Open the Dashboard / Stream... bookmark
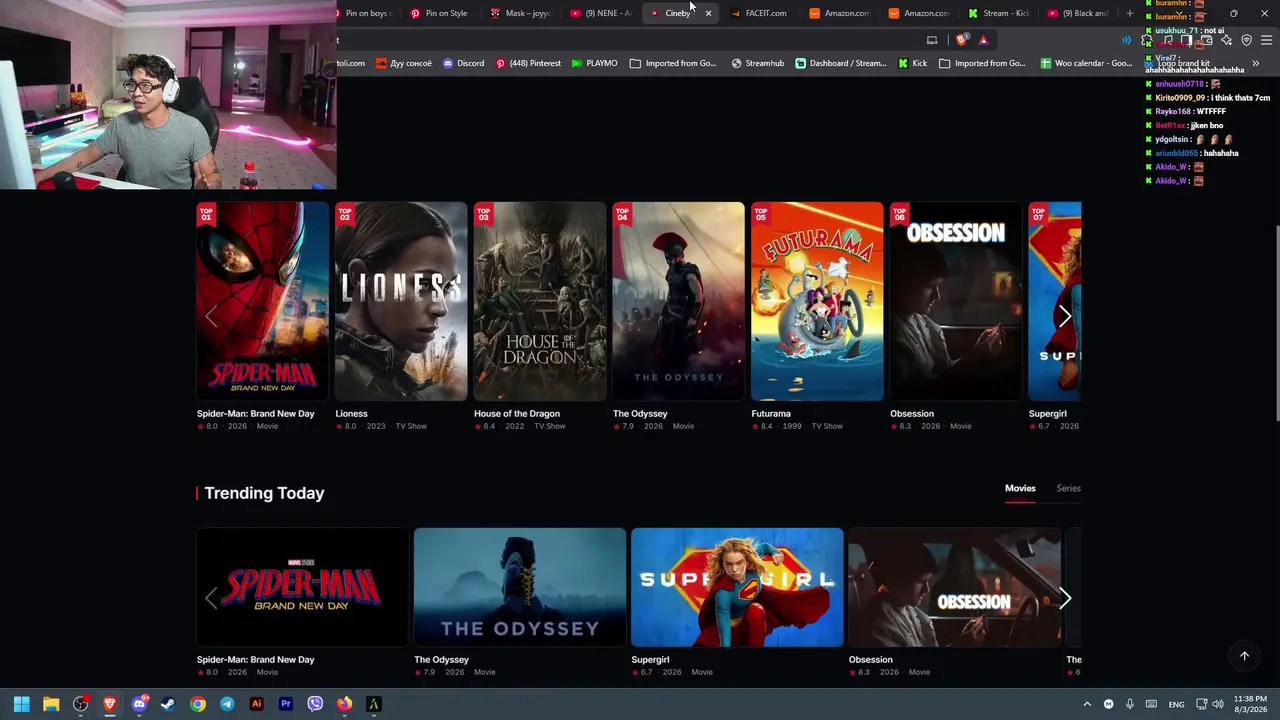Viewport: 1280px width, 720px height. pyautogui.click(x=841, y=63)
